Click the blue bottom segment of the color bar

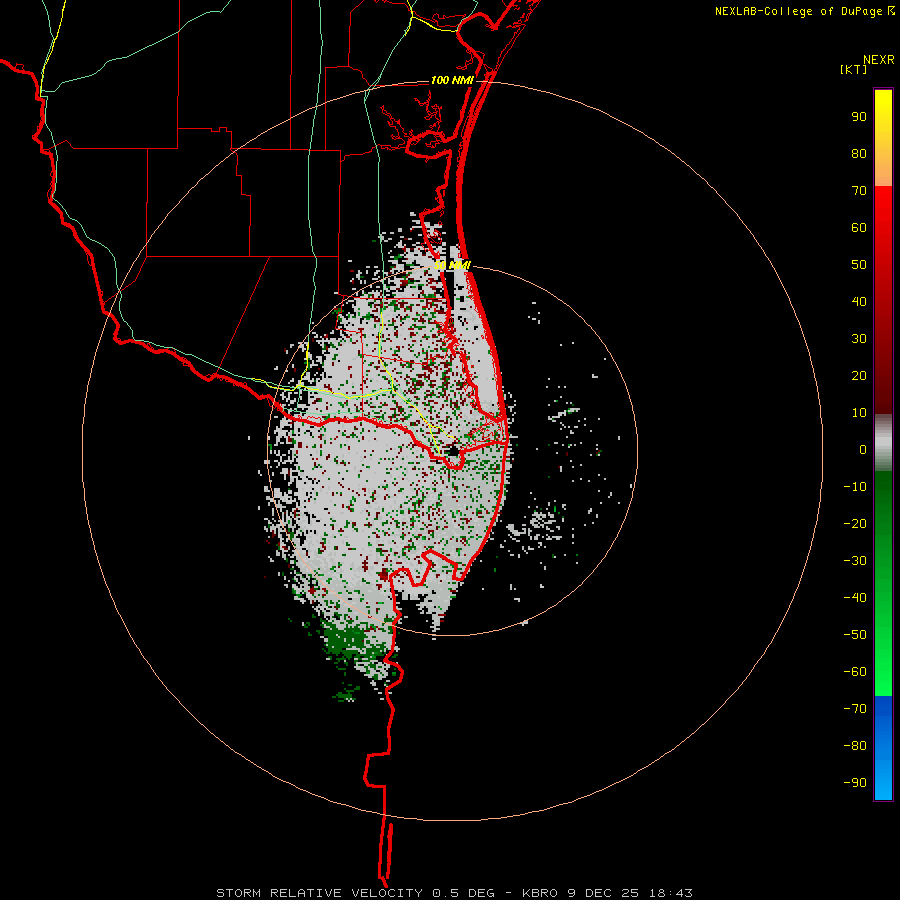point(883,748)
